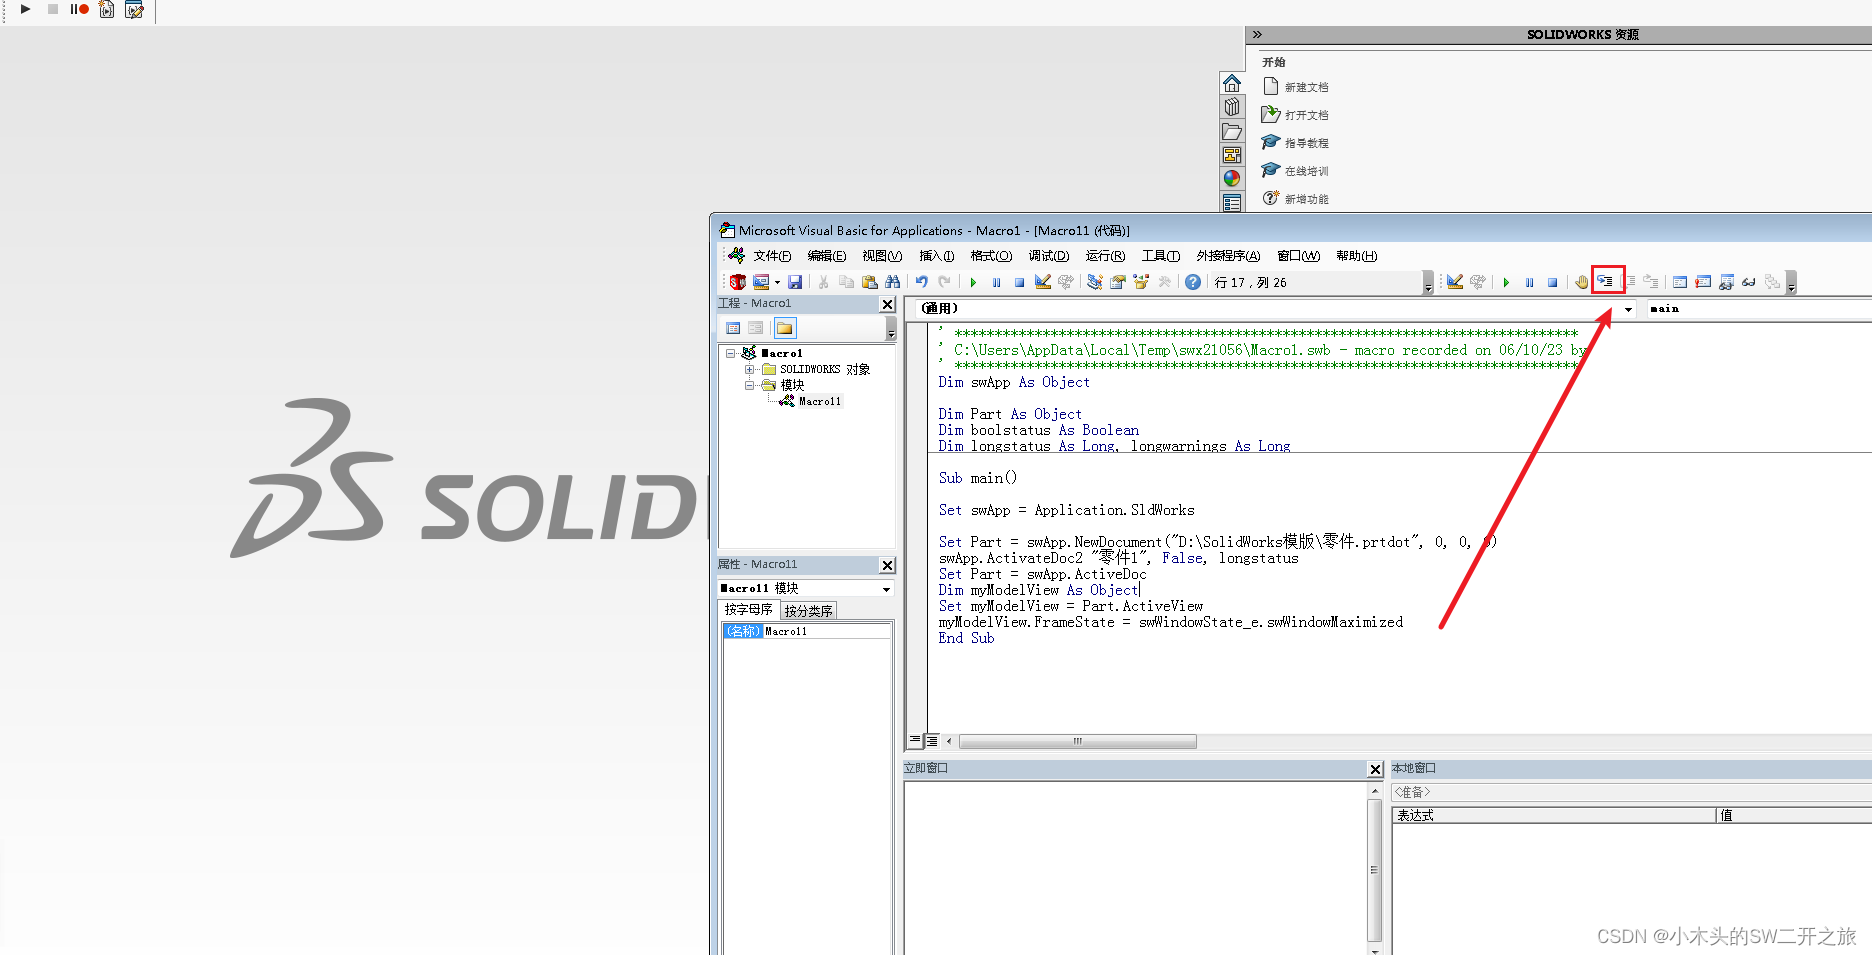Image resolution: width=1872 pixels, height=955 pixels.
Task: Close the 立即窗口 panel
Action: point(1375,769)
